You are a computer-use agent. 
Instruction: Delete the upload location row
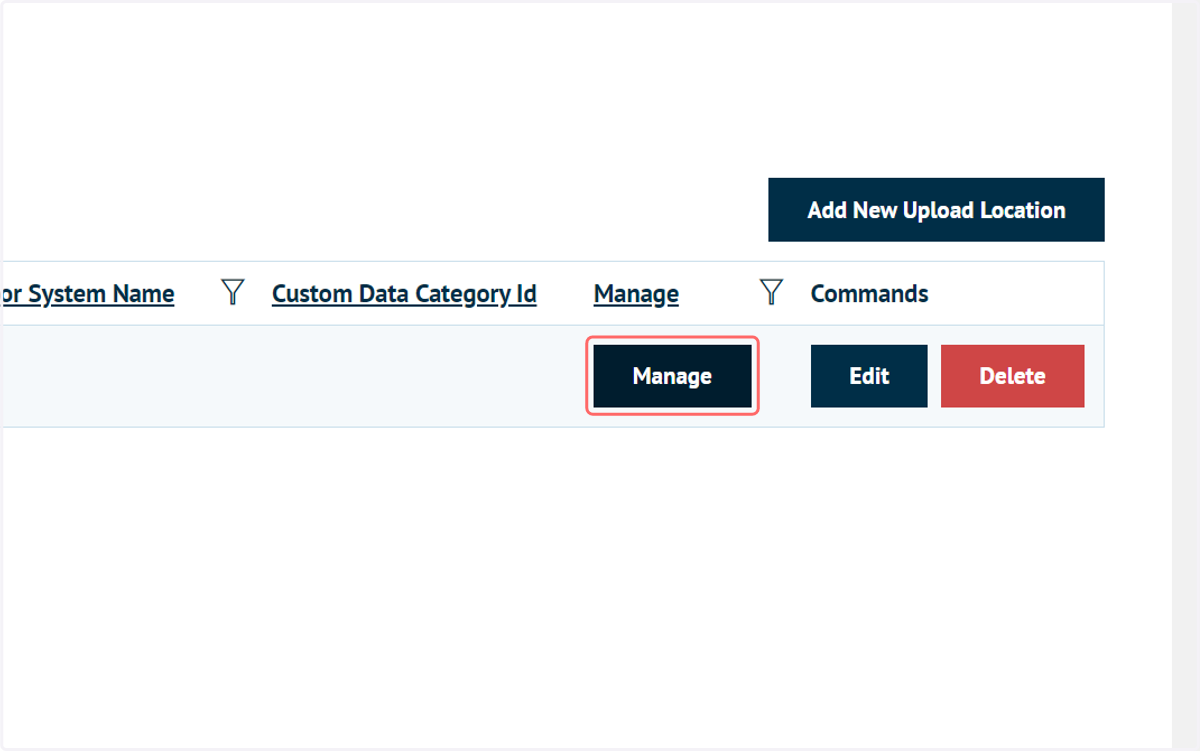pos(1012,376)
